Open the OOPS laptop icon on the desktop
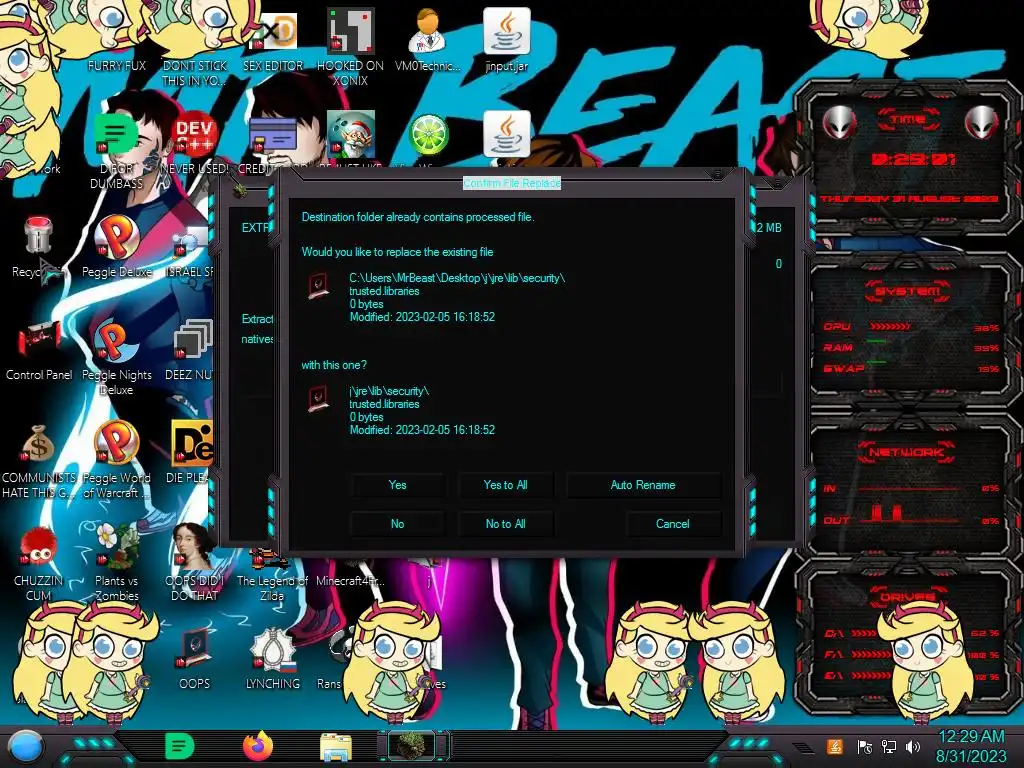This screenshot has width=1024, height=768. [194, 649]
